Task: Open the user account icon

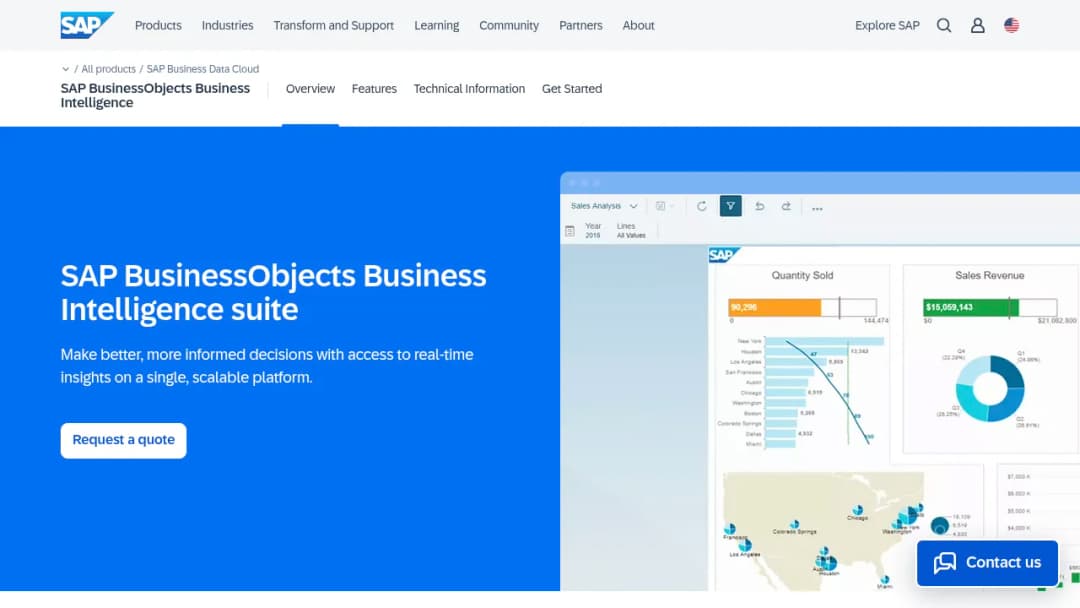Action: [977, 25]
